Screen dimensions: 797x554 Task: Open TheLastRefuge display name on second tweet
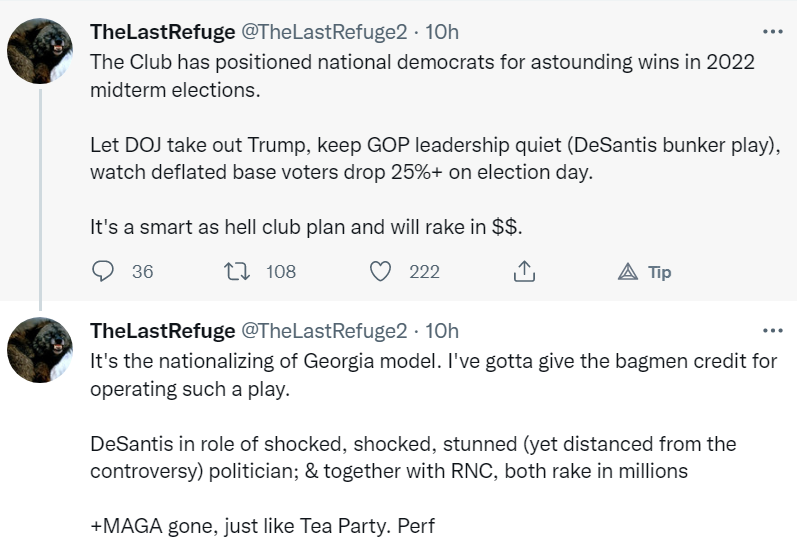click(x=162, y=331)
